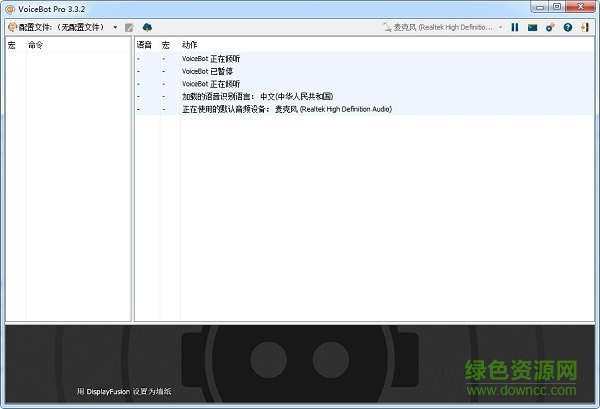Click the blue help question mark icon
Image resolution: width=600 pixels, height=409 pixels.
[568, 27]
